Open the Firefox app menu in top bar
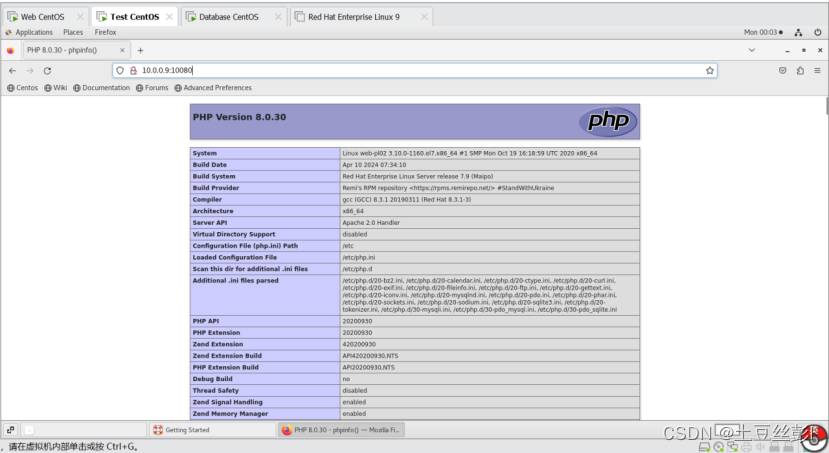Image resolution: width=829 pixels, height=453 pixels. pos(105,32)
